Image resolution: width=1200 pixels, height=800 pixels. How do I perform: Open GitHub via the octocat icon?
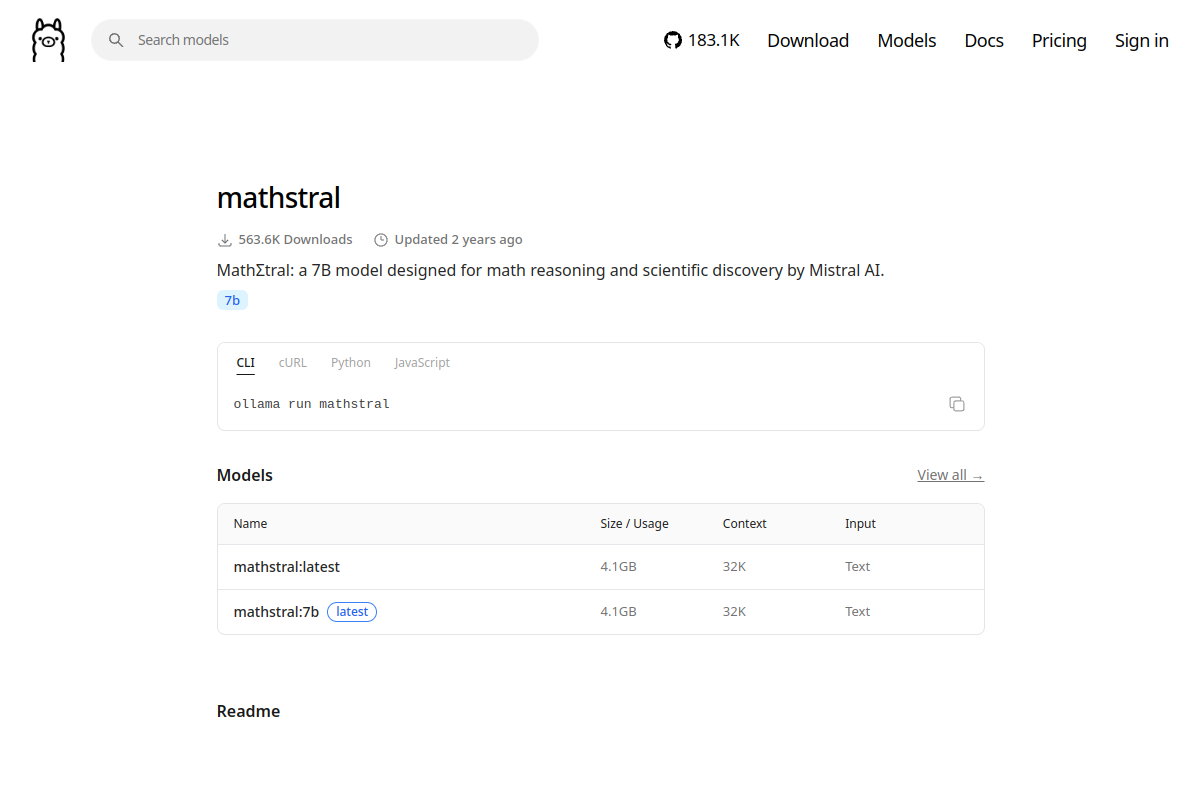point(673,40)
